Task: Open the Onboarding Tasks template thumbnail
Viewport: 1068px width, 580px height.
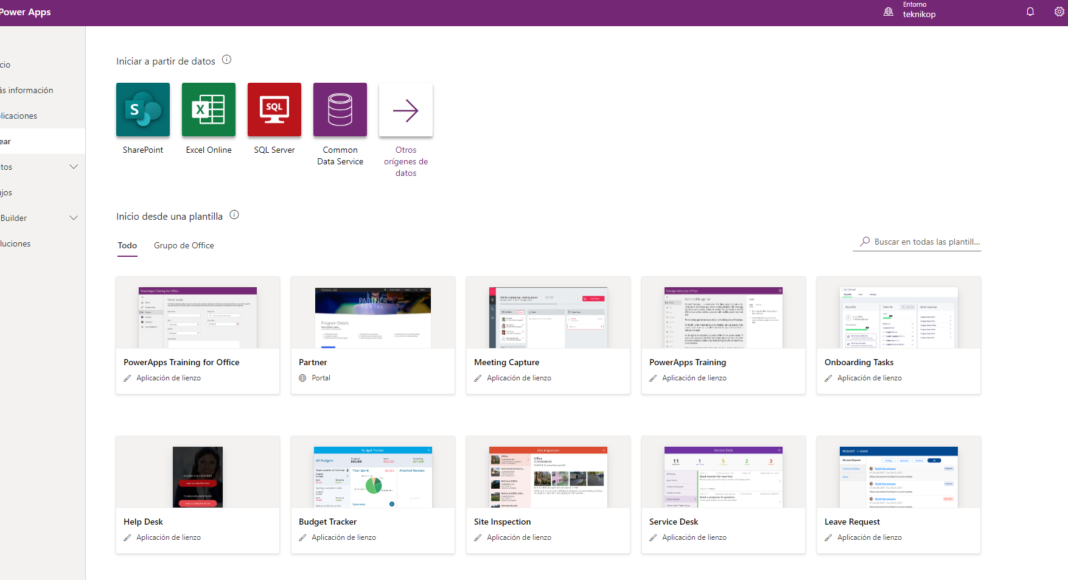Action: 899,318
